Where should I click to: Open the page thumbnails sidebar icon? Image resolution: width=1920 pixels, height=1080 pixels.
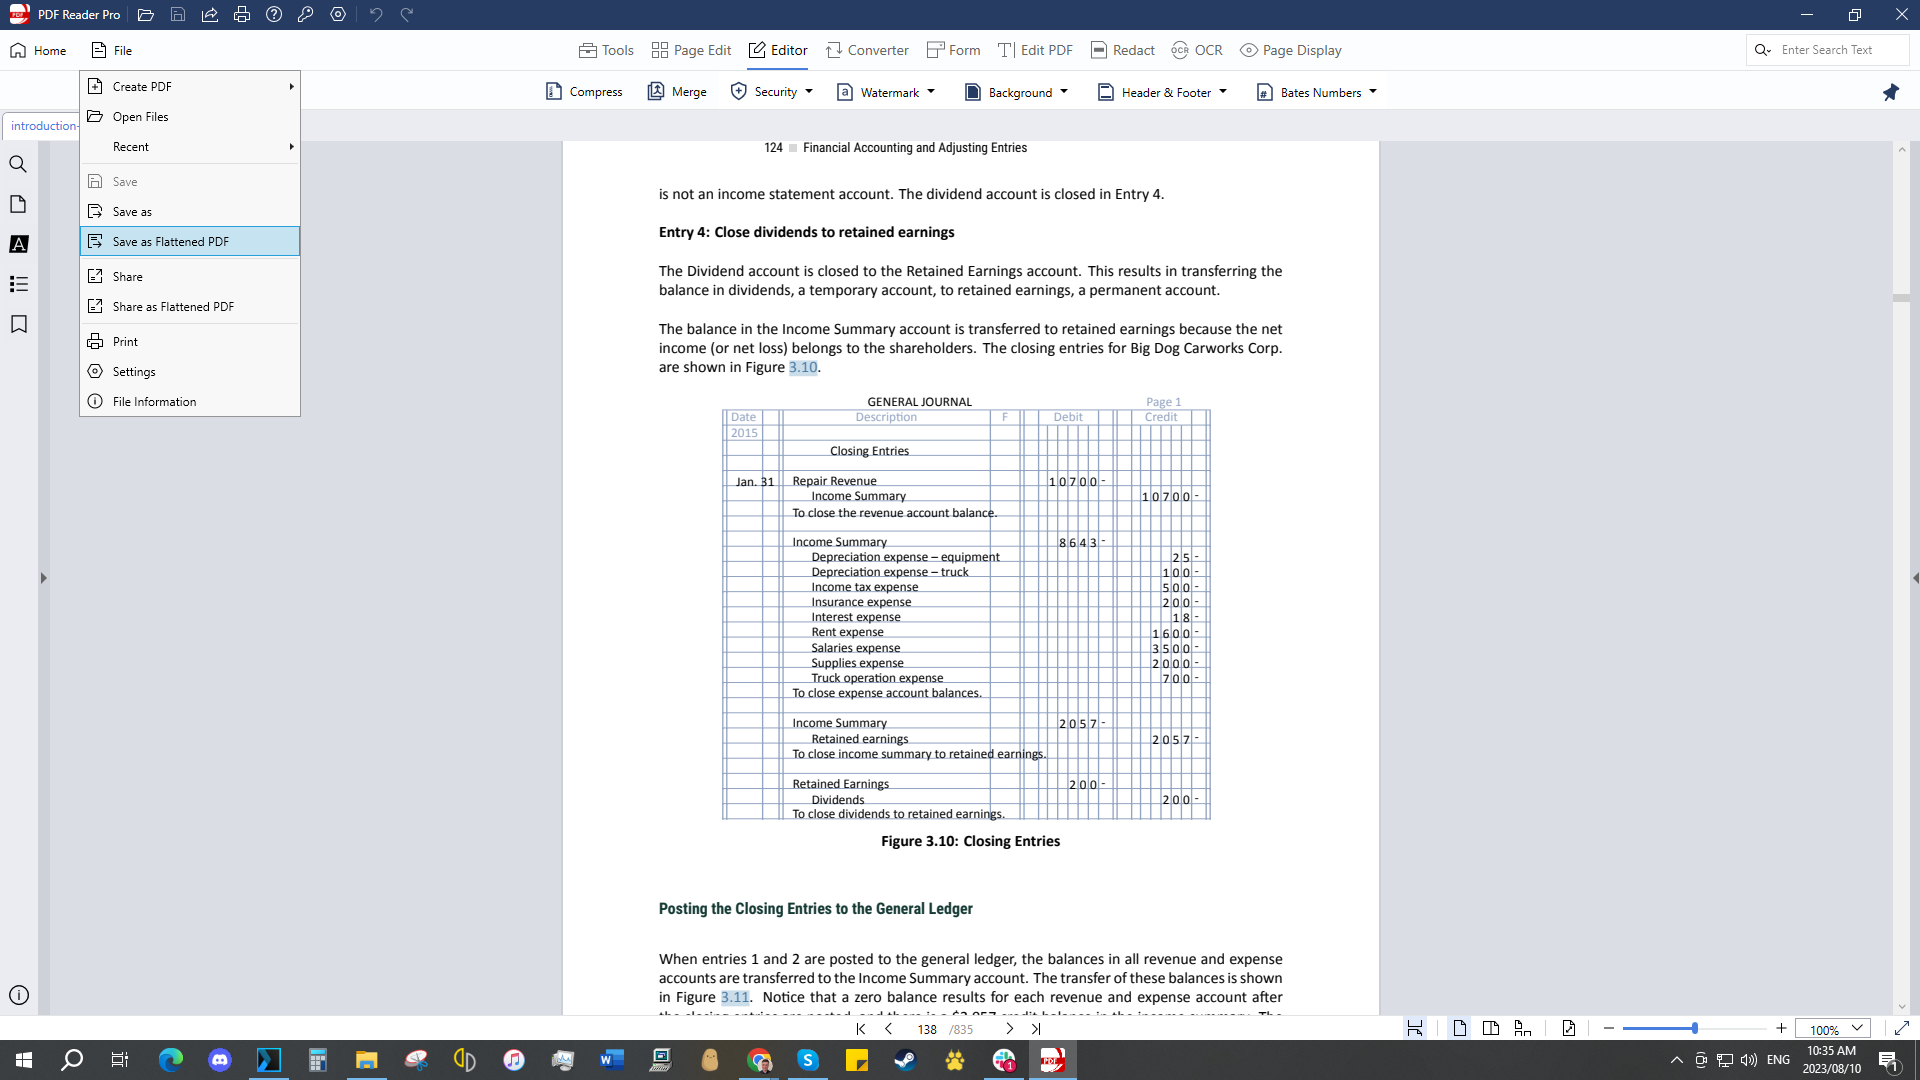click(x=18, y=204)
